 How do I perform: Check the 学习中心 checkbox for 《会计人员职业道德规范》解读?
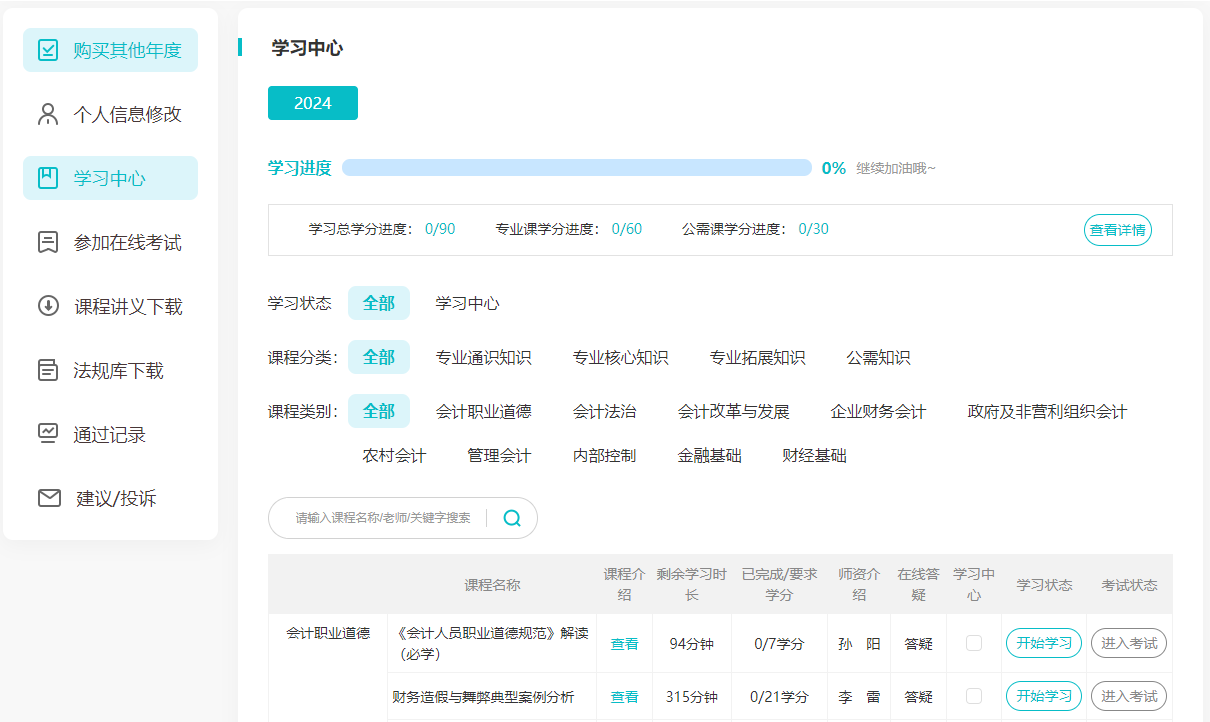coord(974,643)
